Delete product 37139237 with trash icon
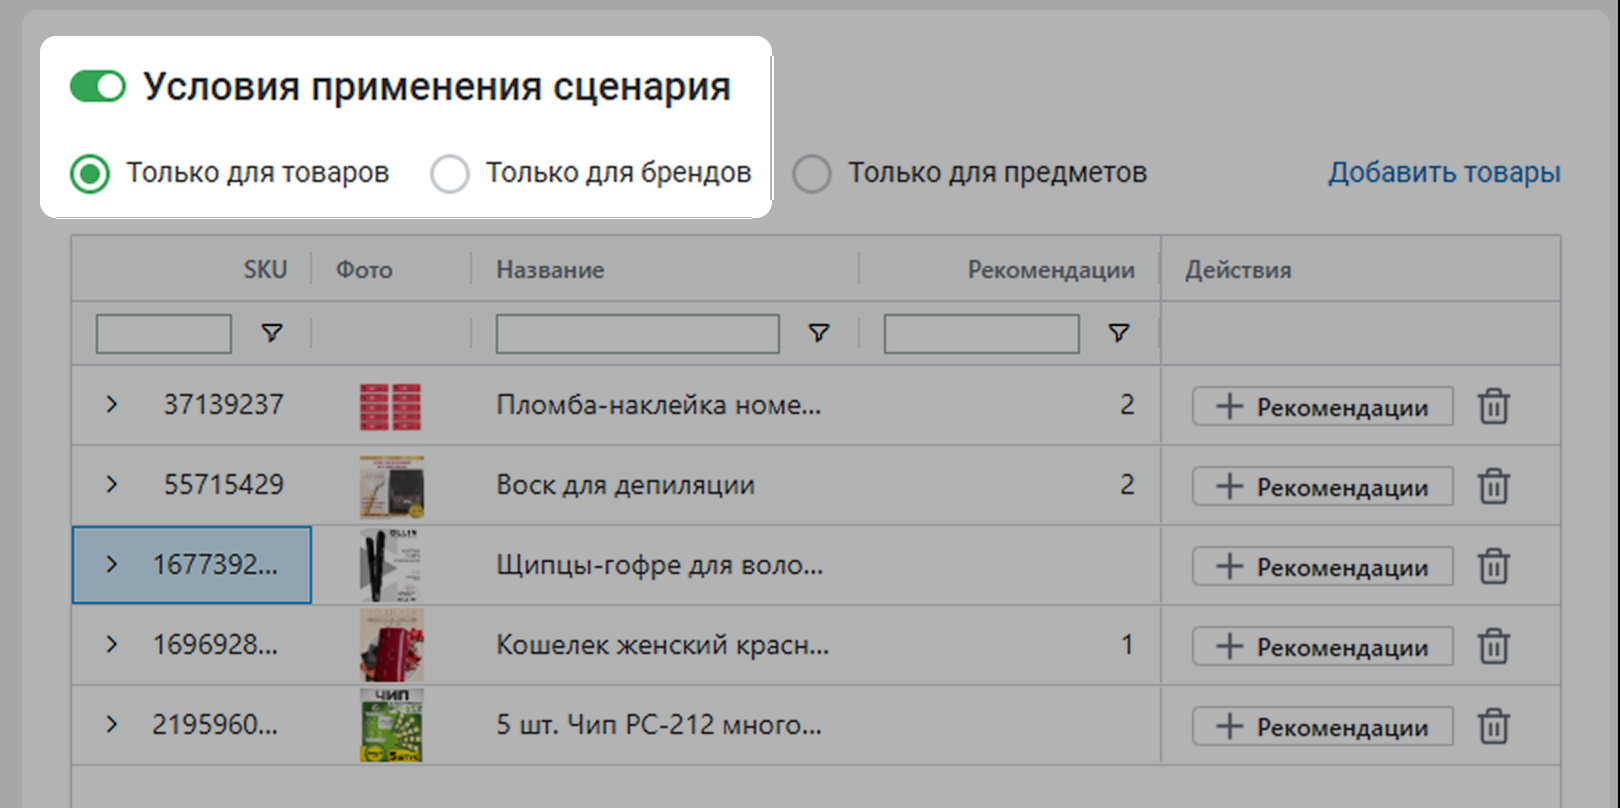 point(1494,406)
